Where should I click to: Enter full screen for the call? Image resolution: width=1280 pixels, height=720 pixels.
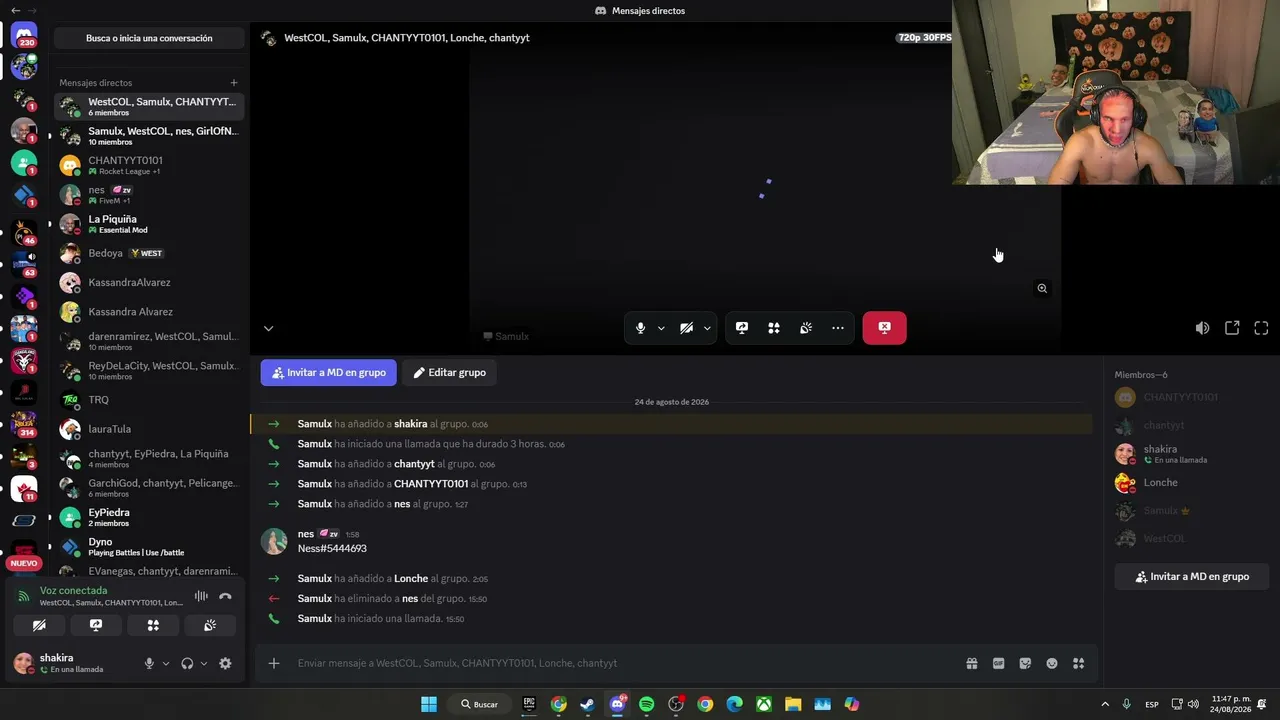click(1261, 328)
